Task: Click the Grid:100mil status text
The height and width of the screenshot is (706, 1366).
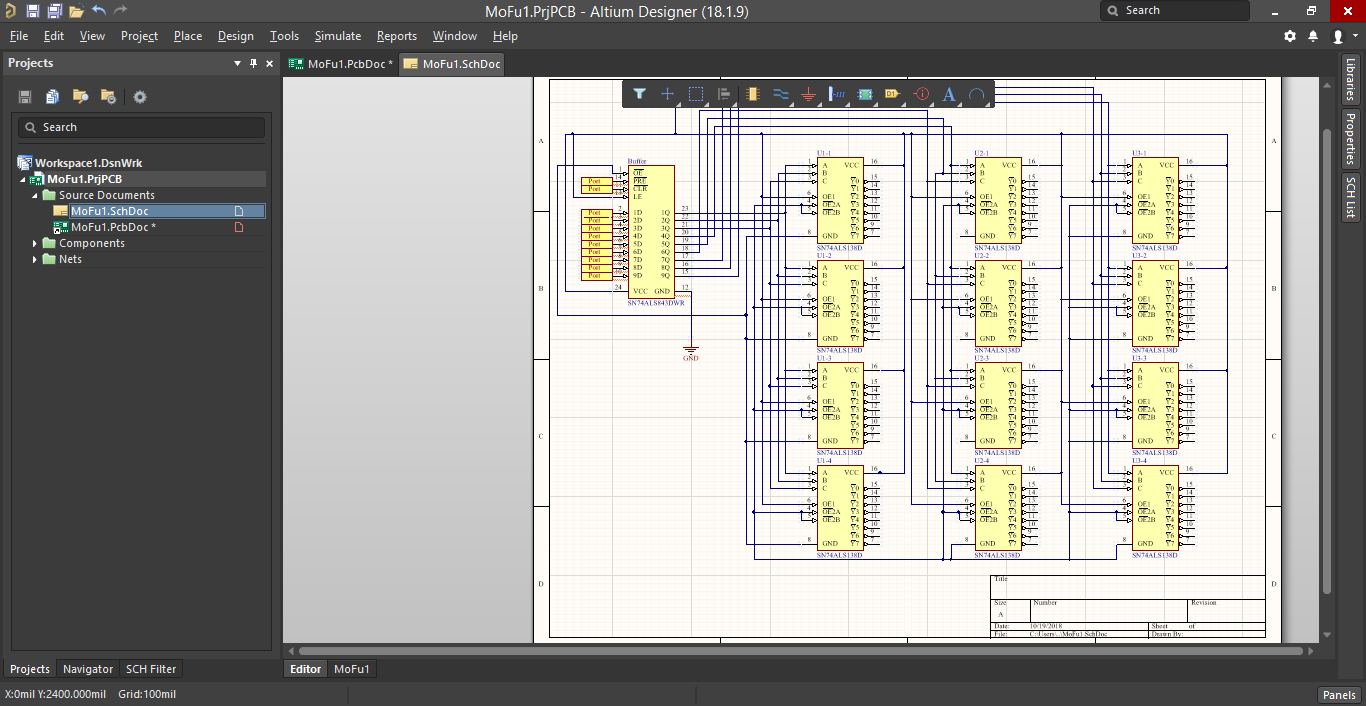Action: pos(147,694)
